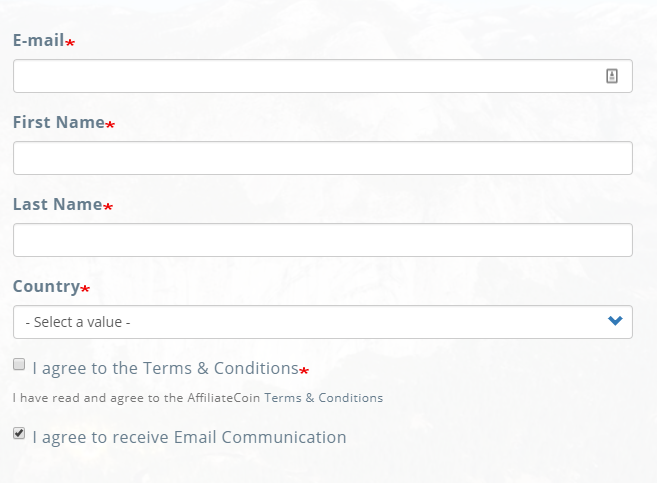
Task: Click the red asterisk beside E-mail
Action: tap(70, 43)
